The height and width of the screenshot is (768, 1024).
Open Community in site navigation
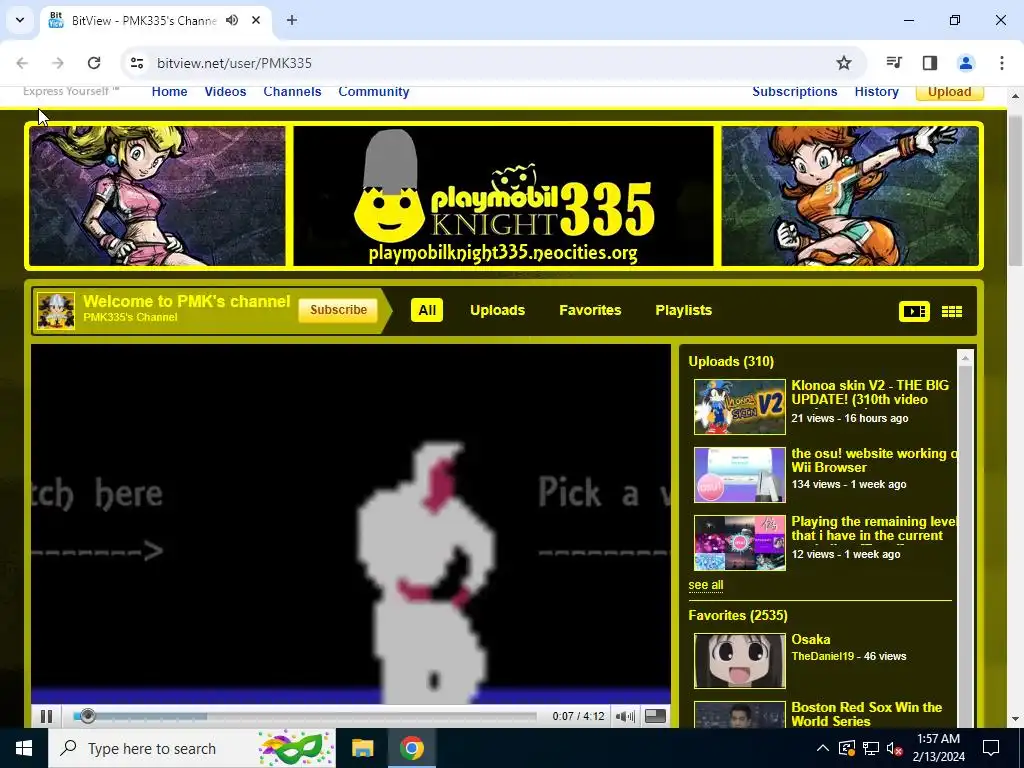click(x=374, y=92)
